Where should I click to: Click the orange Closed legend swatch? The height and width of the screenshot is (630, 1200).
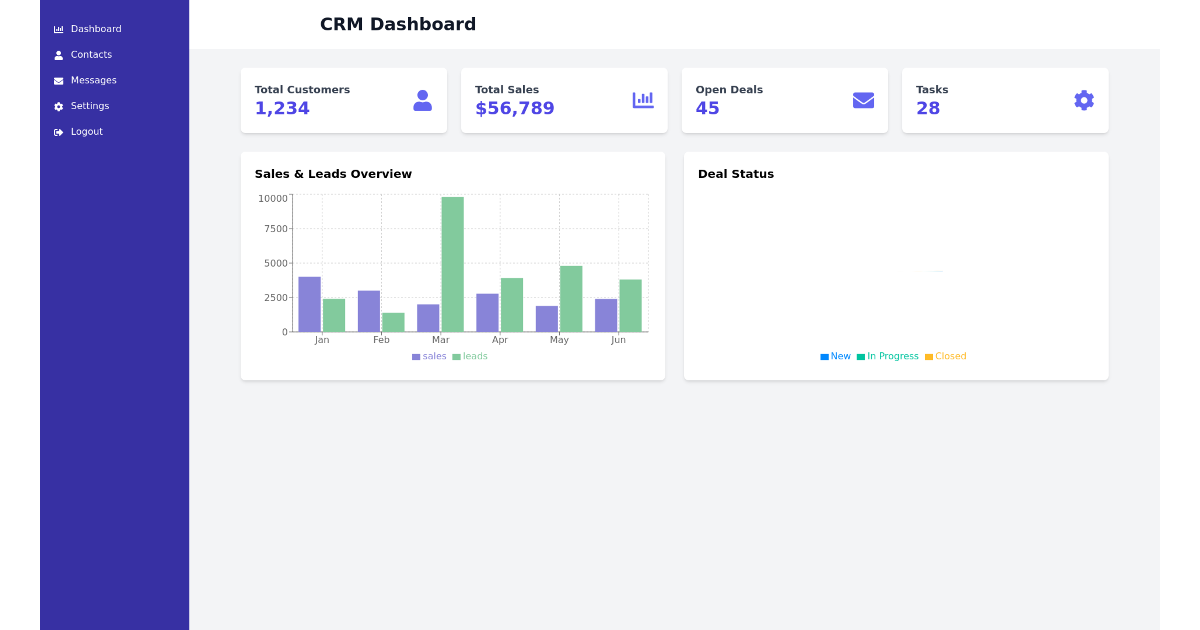tap(929, 357)
